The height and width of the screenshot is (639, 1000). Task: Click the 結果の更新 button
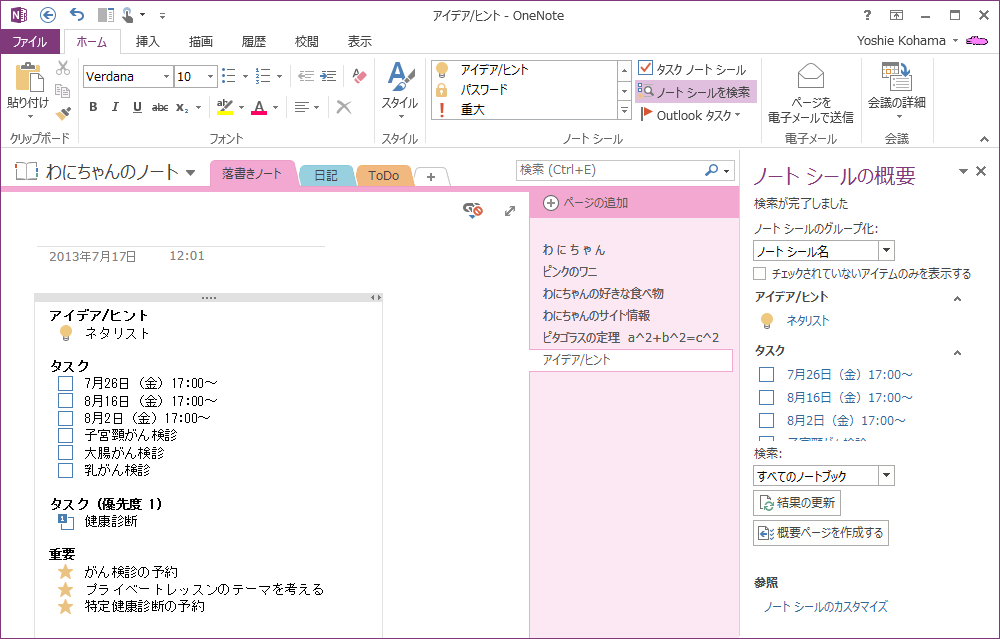click(797, 503)
